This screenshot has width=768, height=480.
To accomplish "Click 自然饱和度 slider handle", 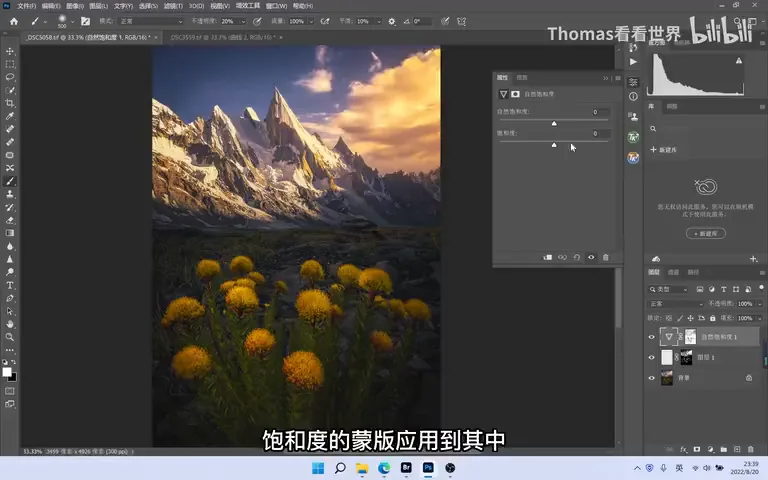I will click(x=554, y=123).
